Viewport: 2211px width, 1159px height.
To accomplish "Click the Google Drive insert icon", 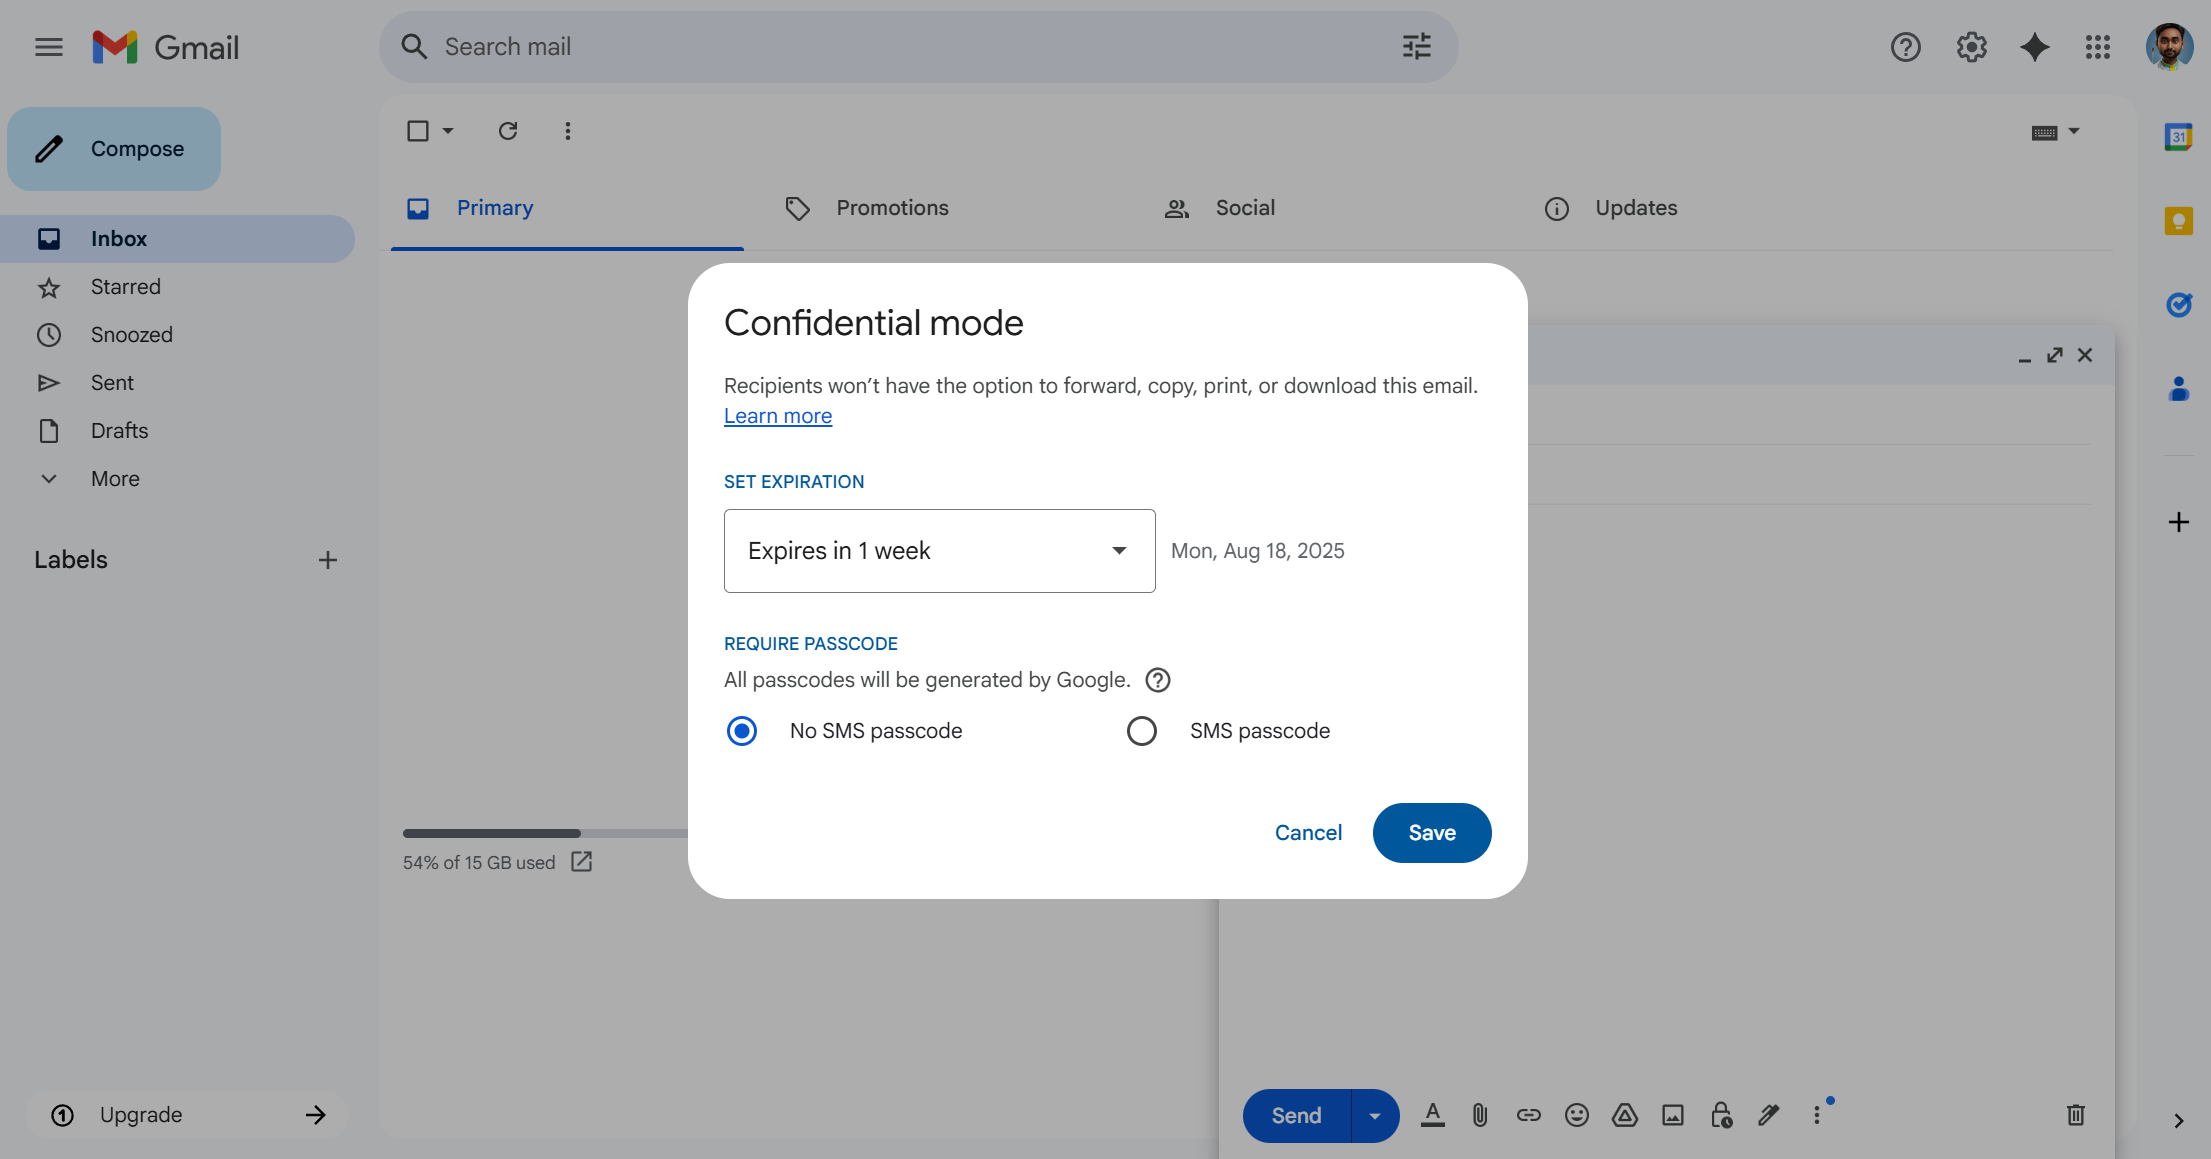I will (1624, 1115).
